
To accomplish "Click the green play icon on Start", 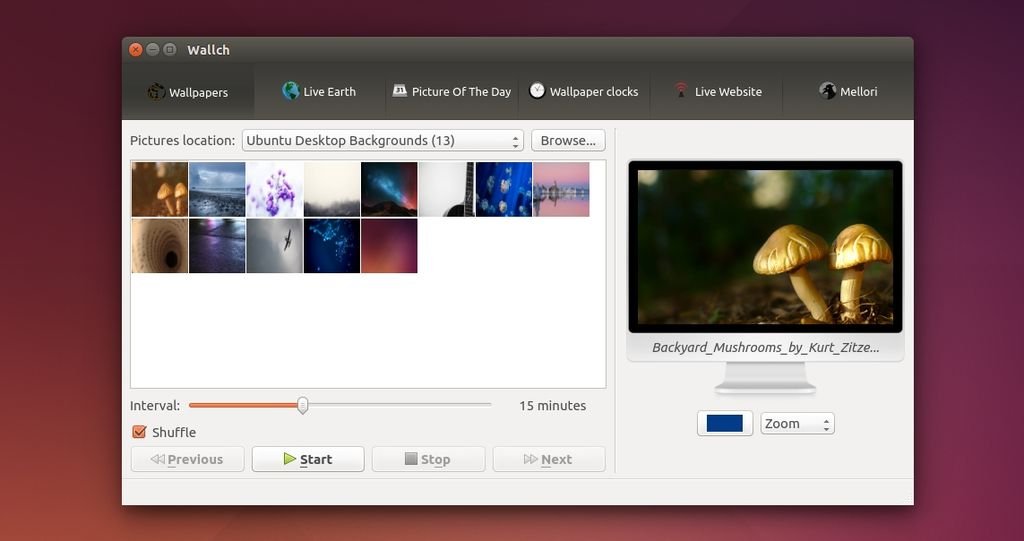I will (x=290, y=459).
